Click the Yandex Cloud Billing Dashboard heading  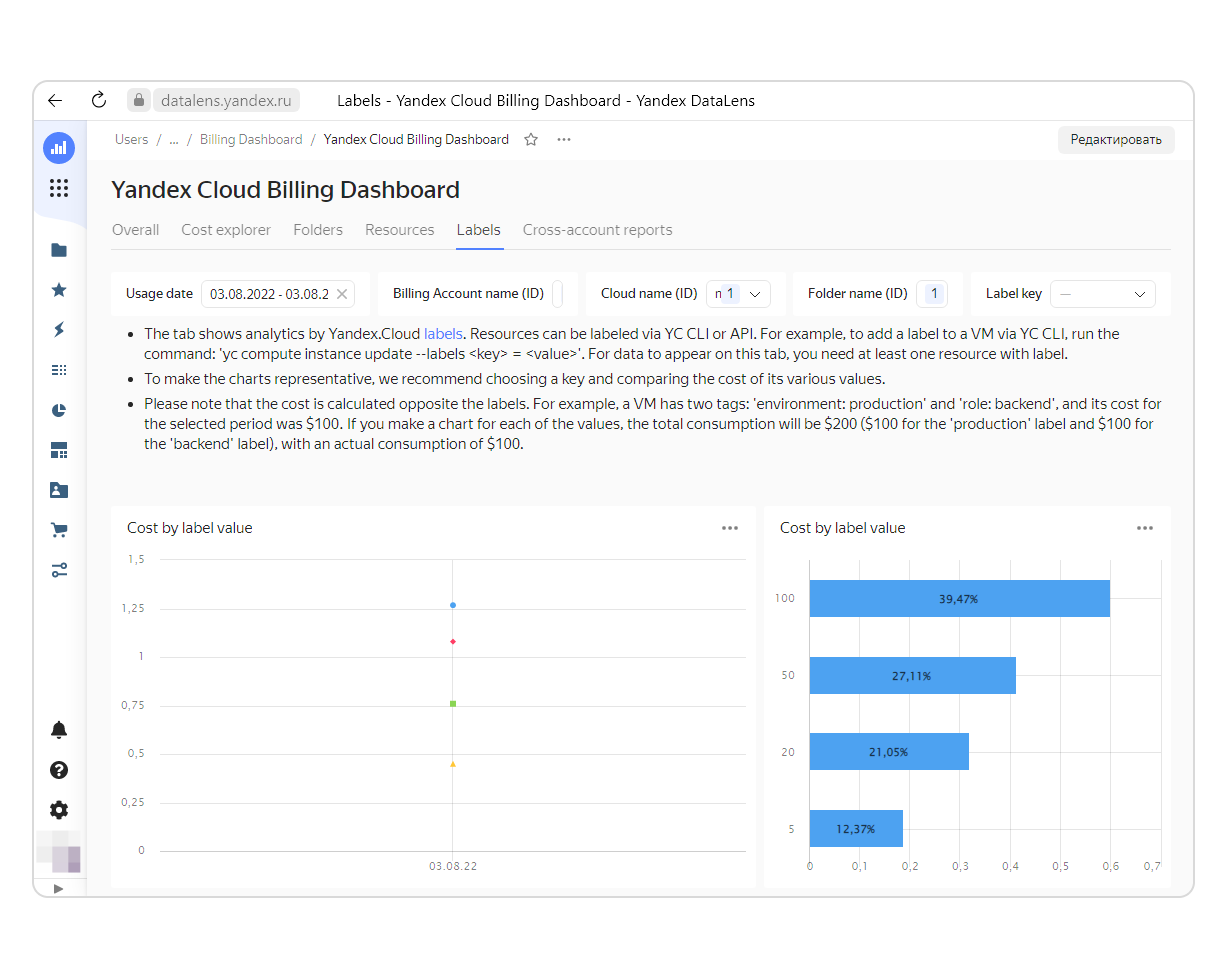(x=285, y=190)
